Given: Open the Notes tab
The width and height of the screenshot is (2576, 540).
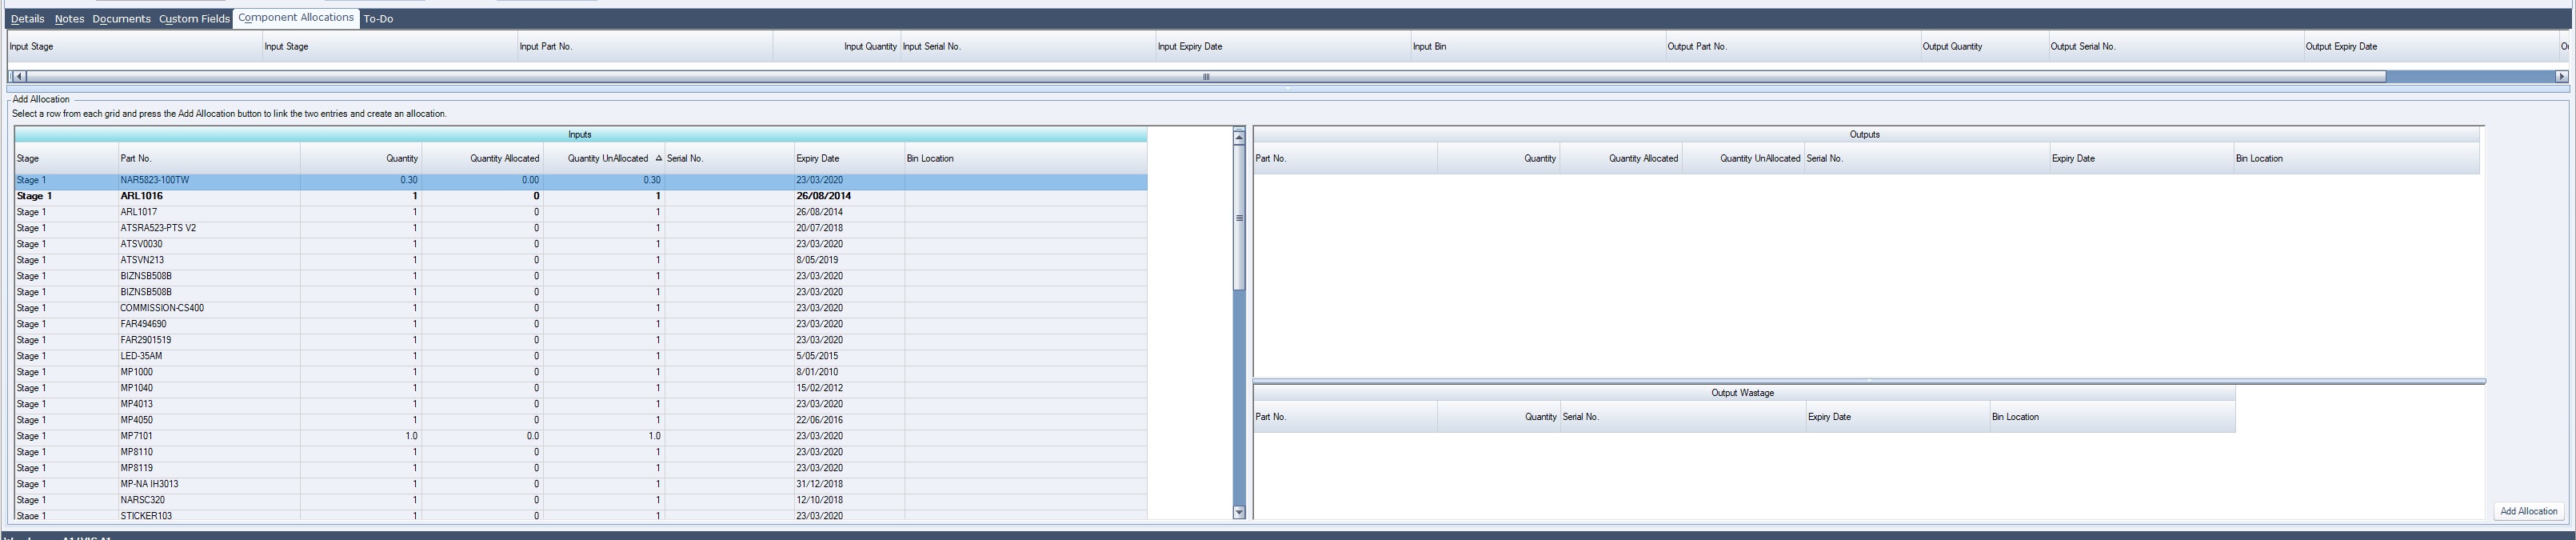Looking at the screenshot, I should [69, 19].
